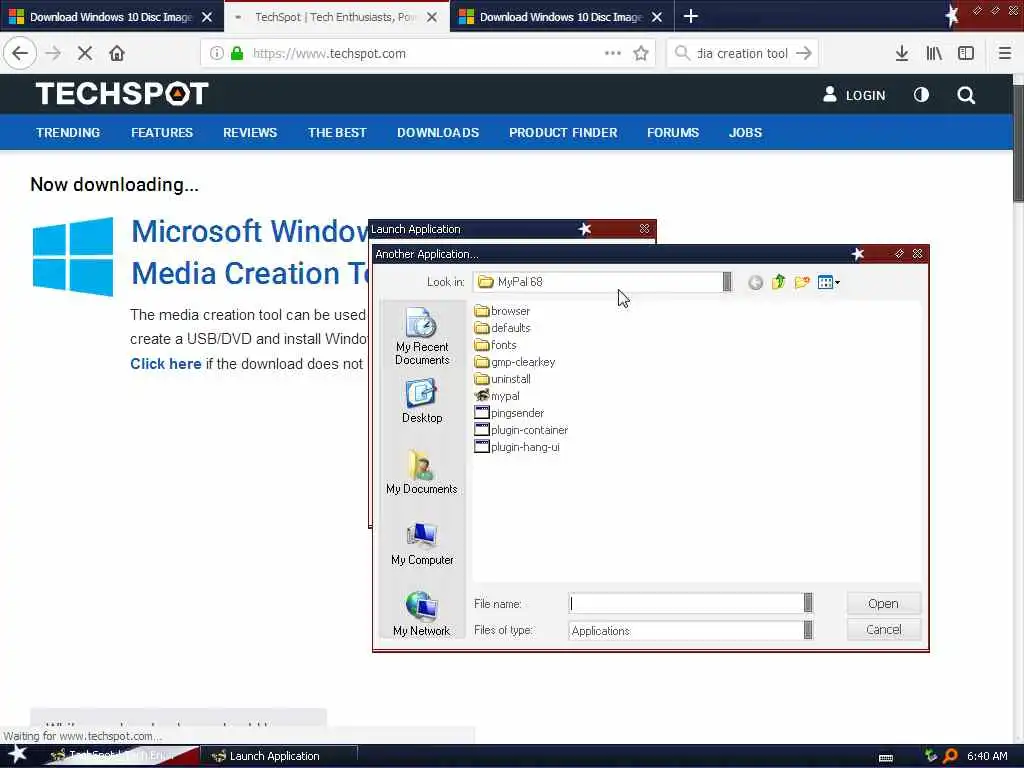The image size is (1024, 768).
Task: Stop loading the page with X button
Action: [85, 54]
